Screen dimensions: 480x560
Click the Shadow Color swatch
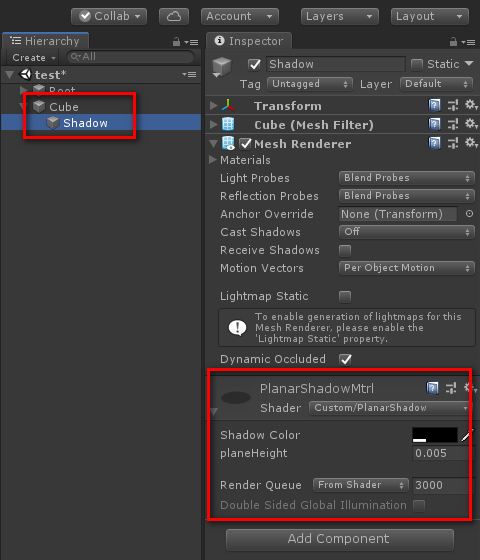(435, 435)
